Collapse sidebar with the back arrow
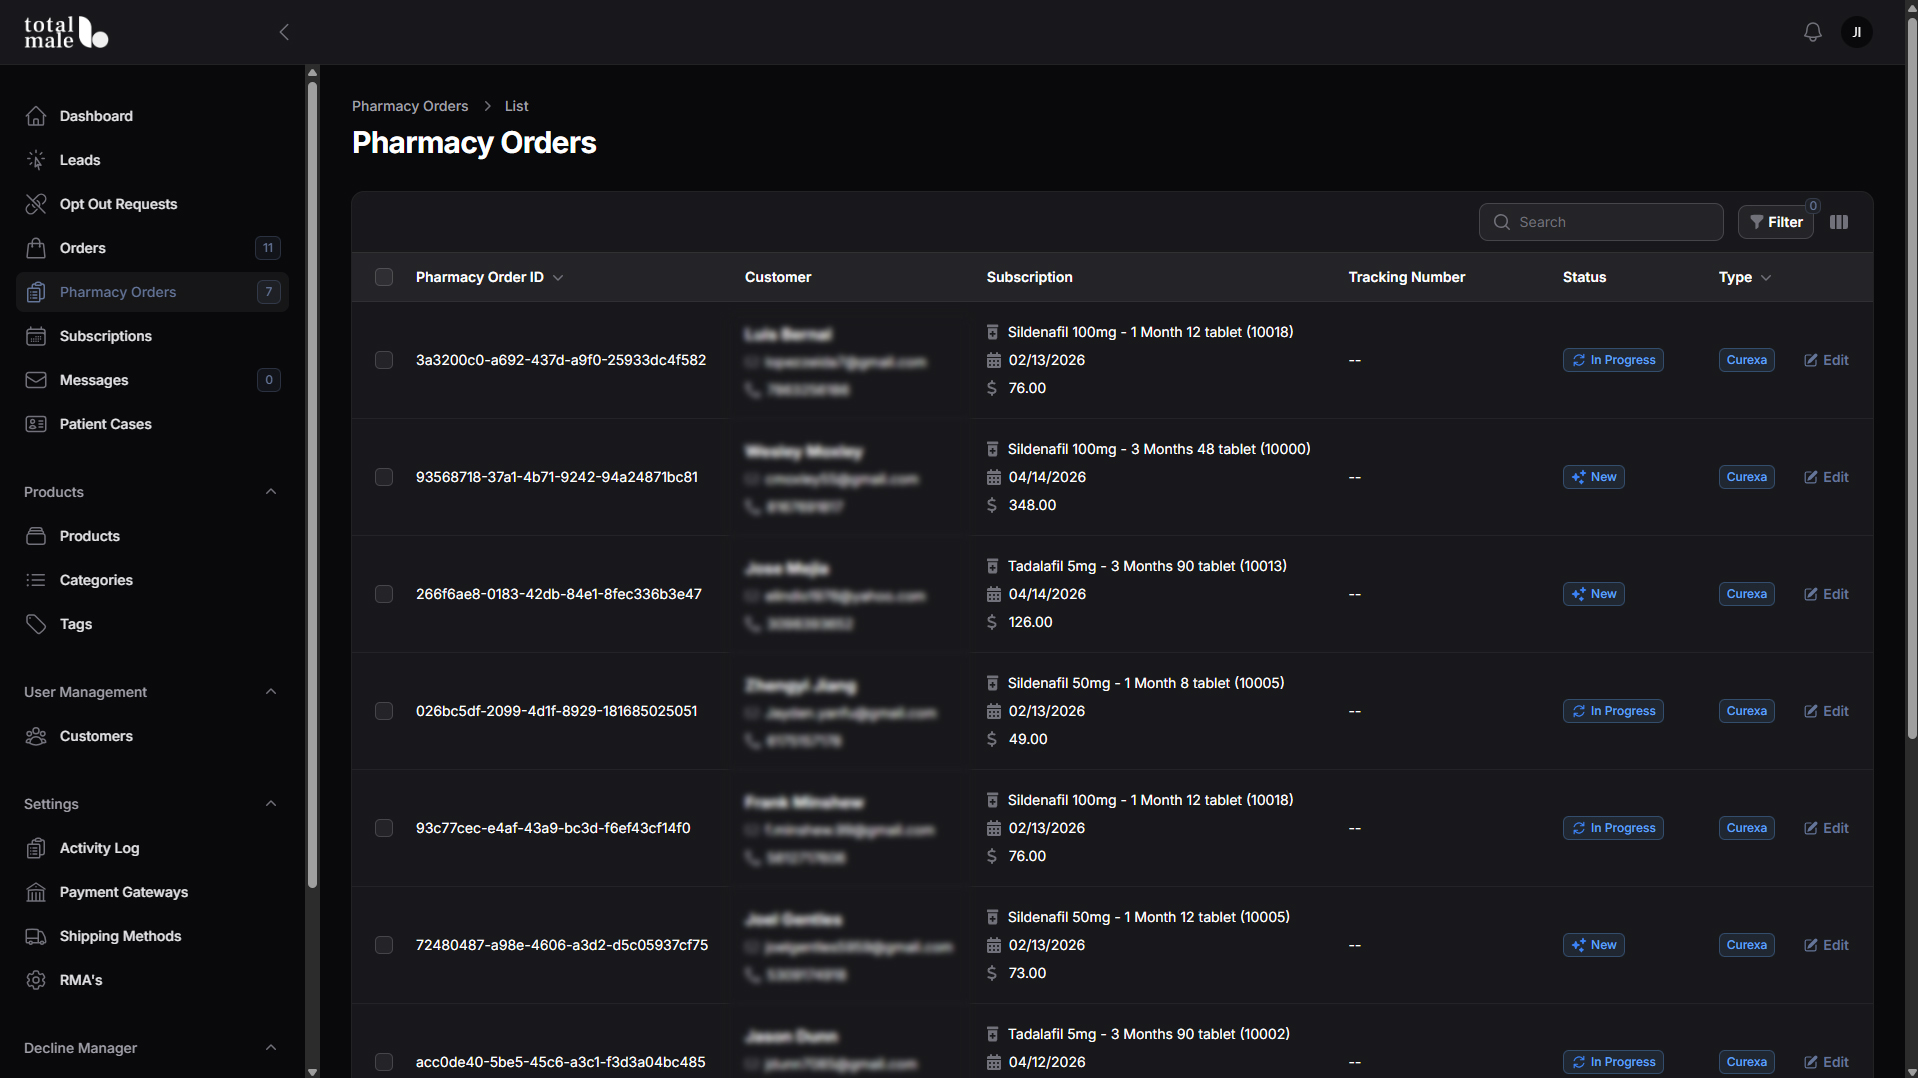The image size is (1918, 1078). pos(284,32)
